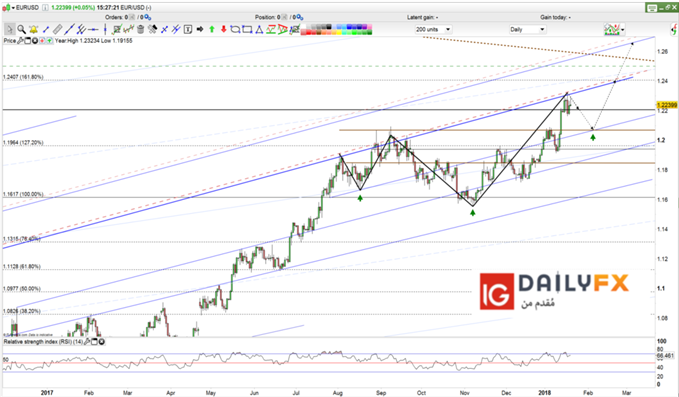Screen dimensions: 679x397
Task: Select the arrow cursor tool
Action: point(10,29)
